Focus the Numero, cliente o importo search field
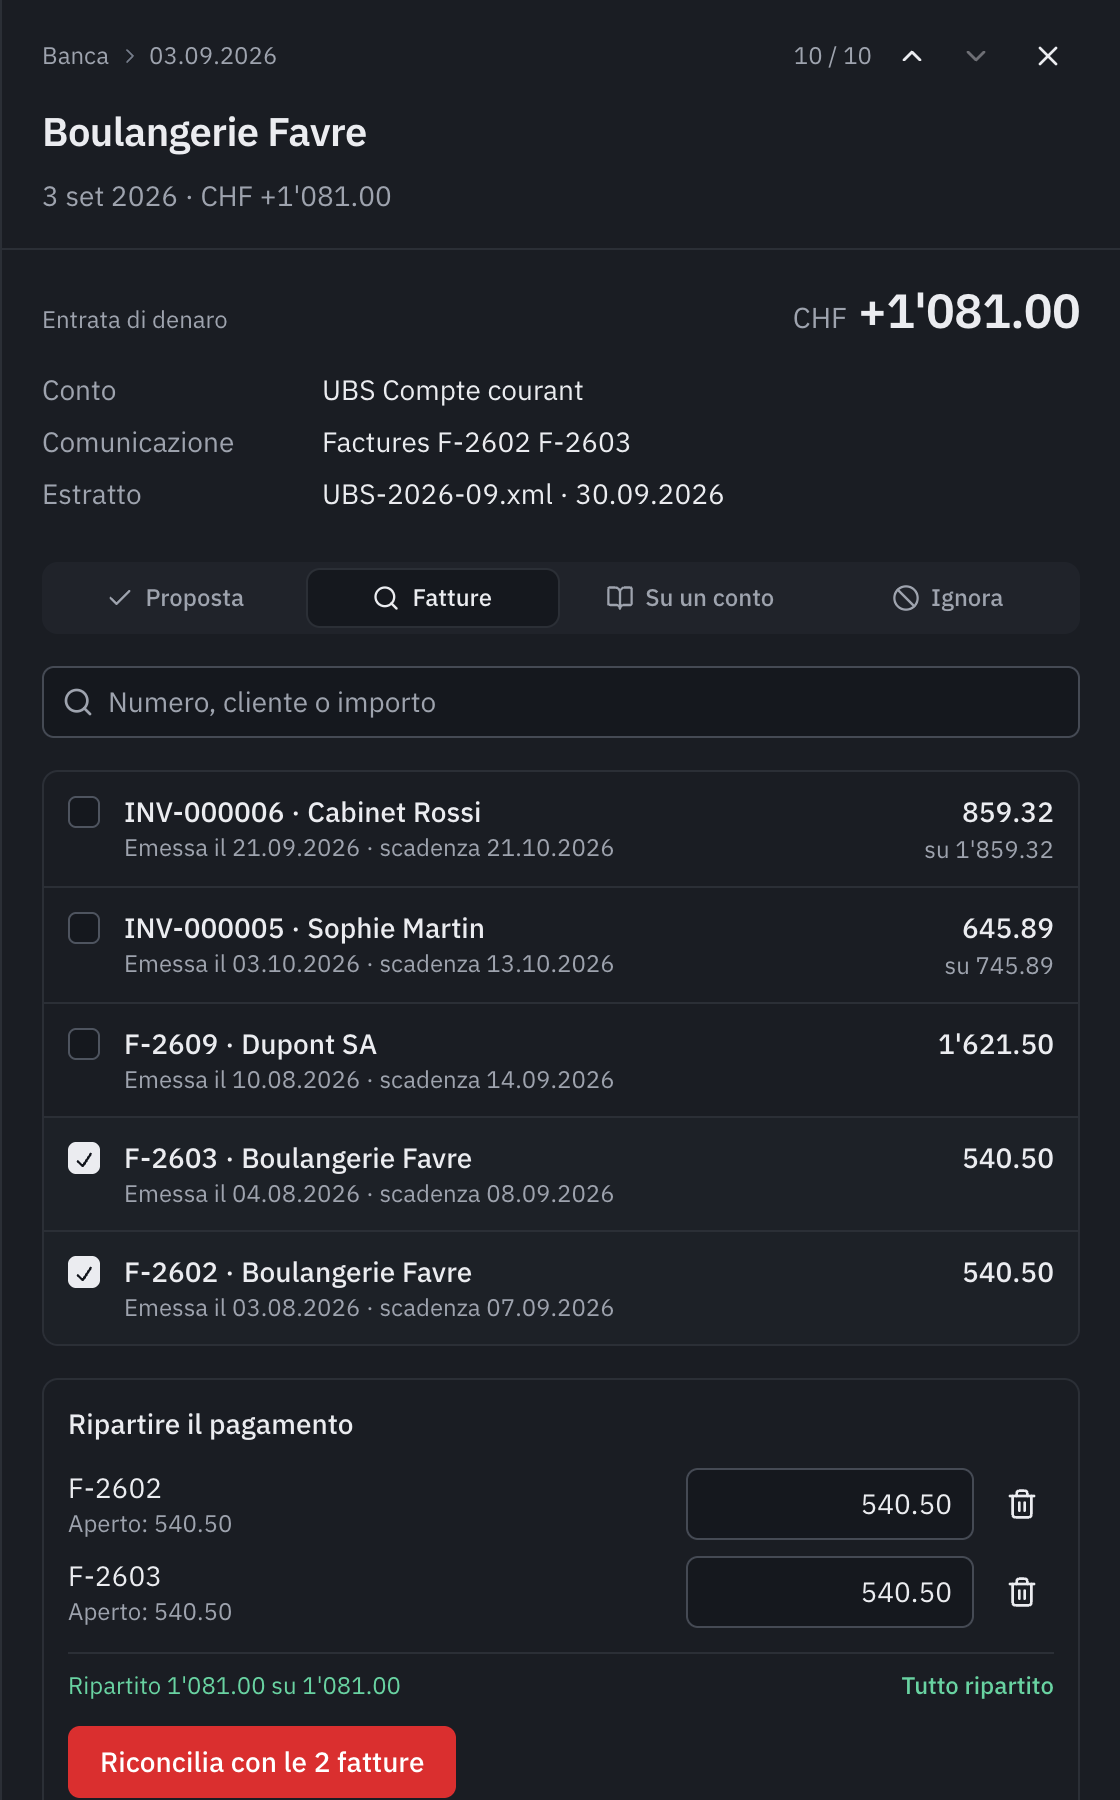Viewport: 1120px width, 1800px height. pos(561,702)
